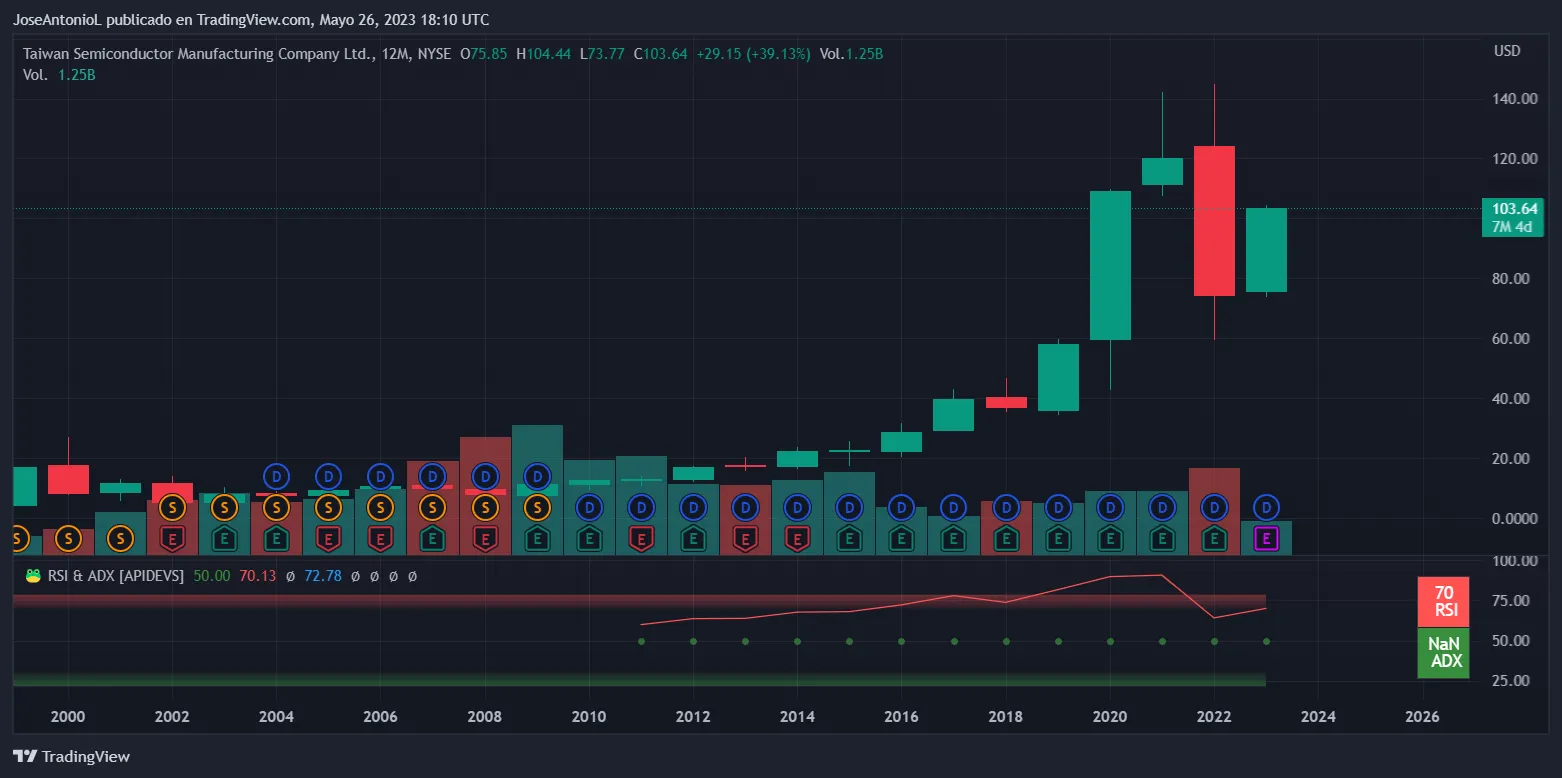
Task: Click the purple E earnings icon at 2022
Action: point(1265,539)
